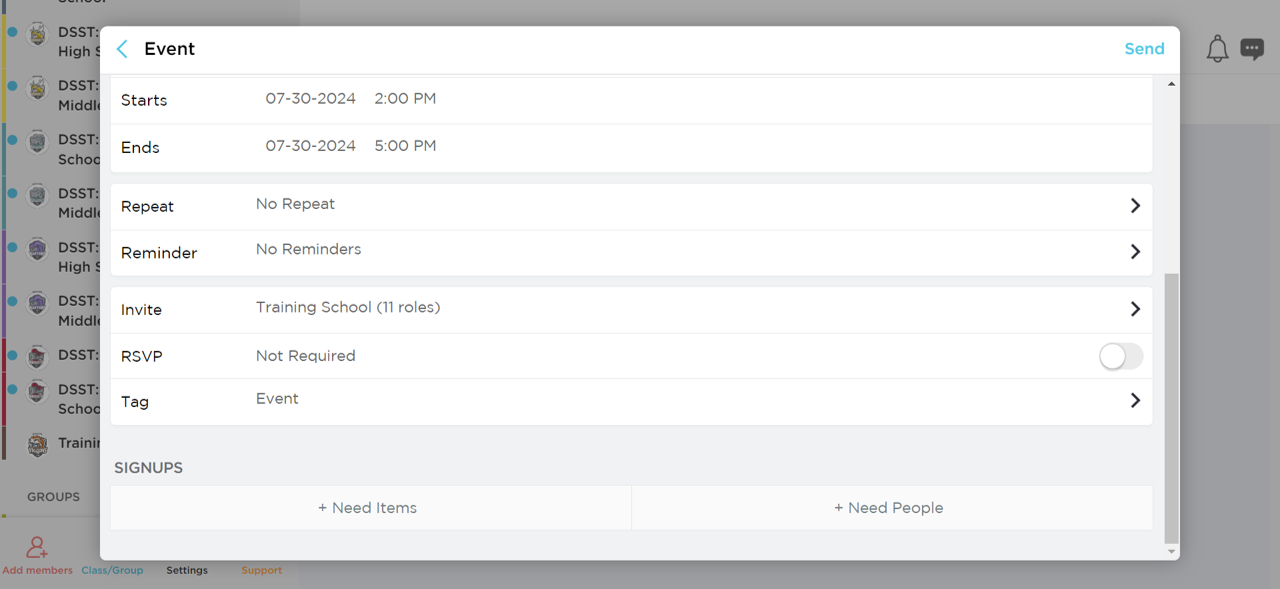
Task: Click the dialog scrollbar down arrow
Action: 1172,552
